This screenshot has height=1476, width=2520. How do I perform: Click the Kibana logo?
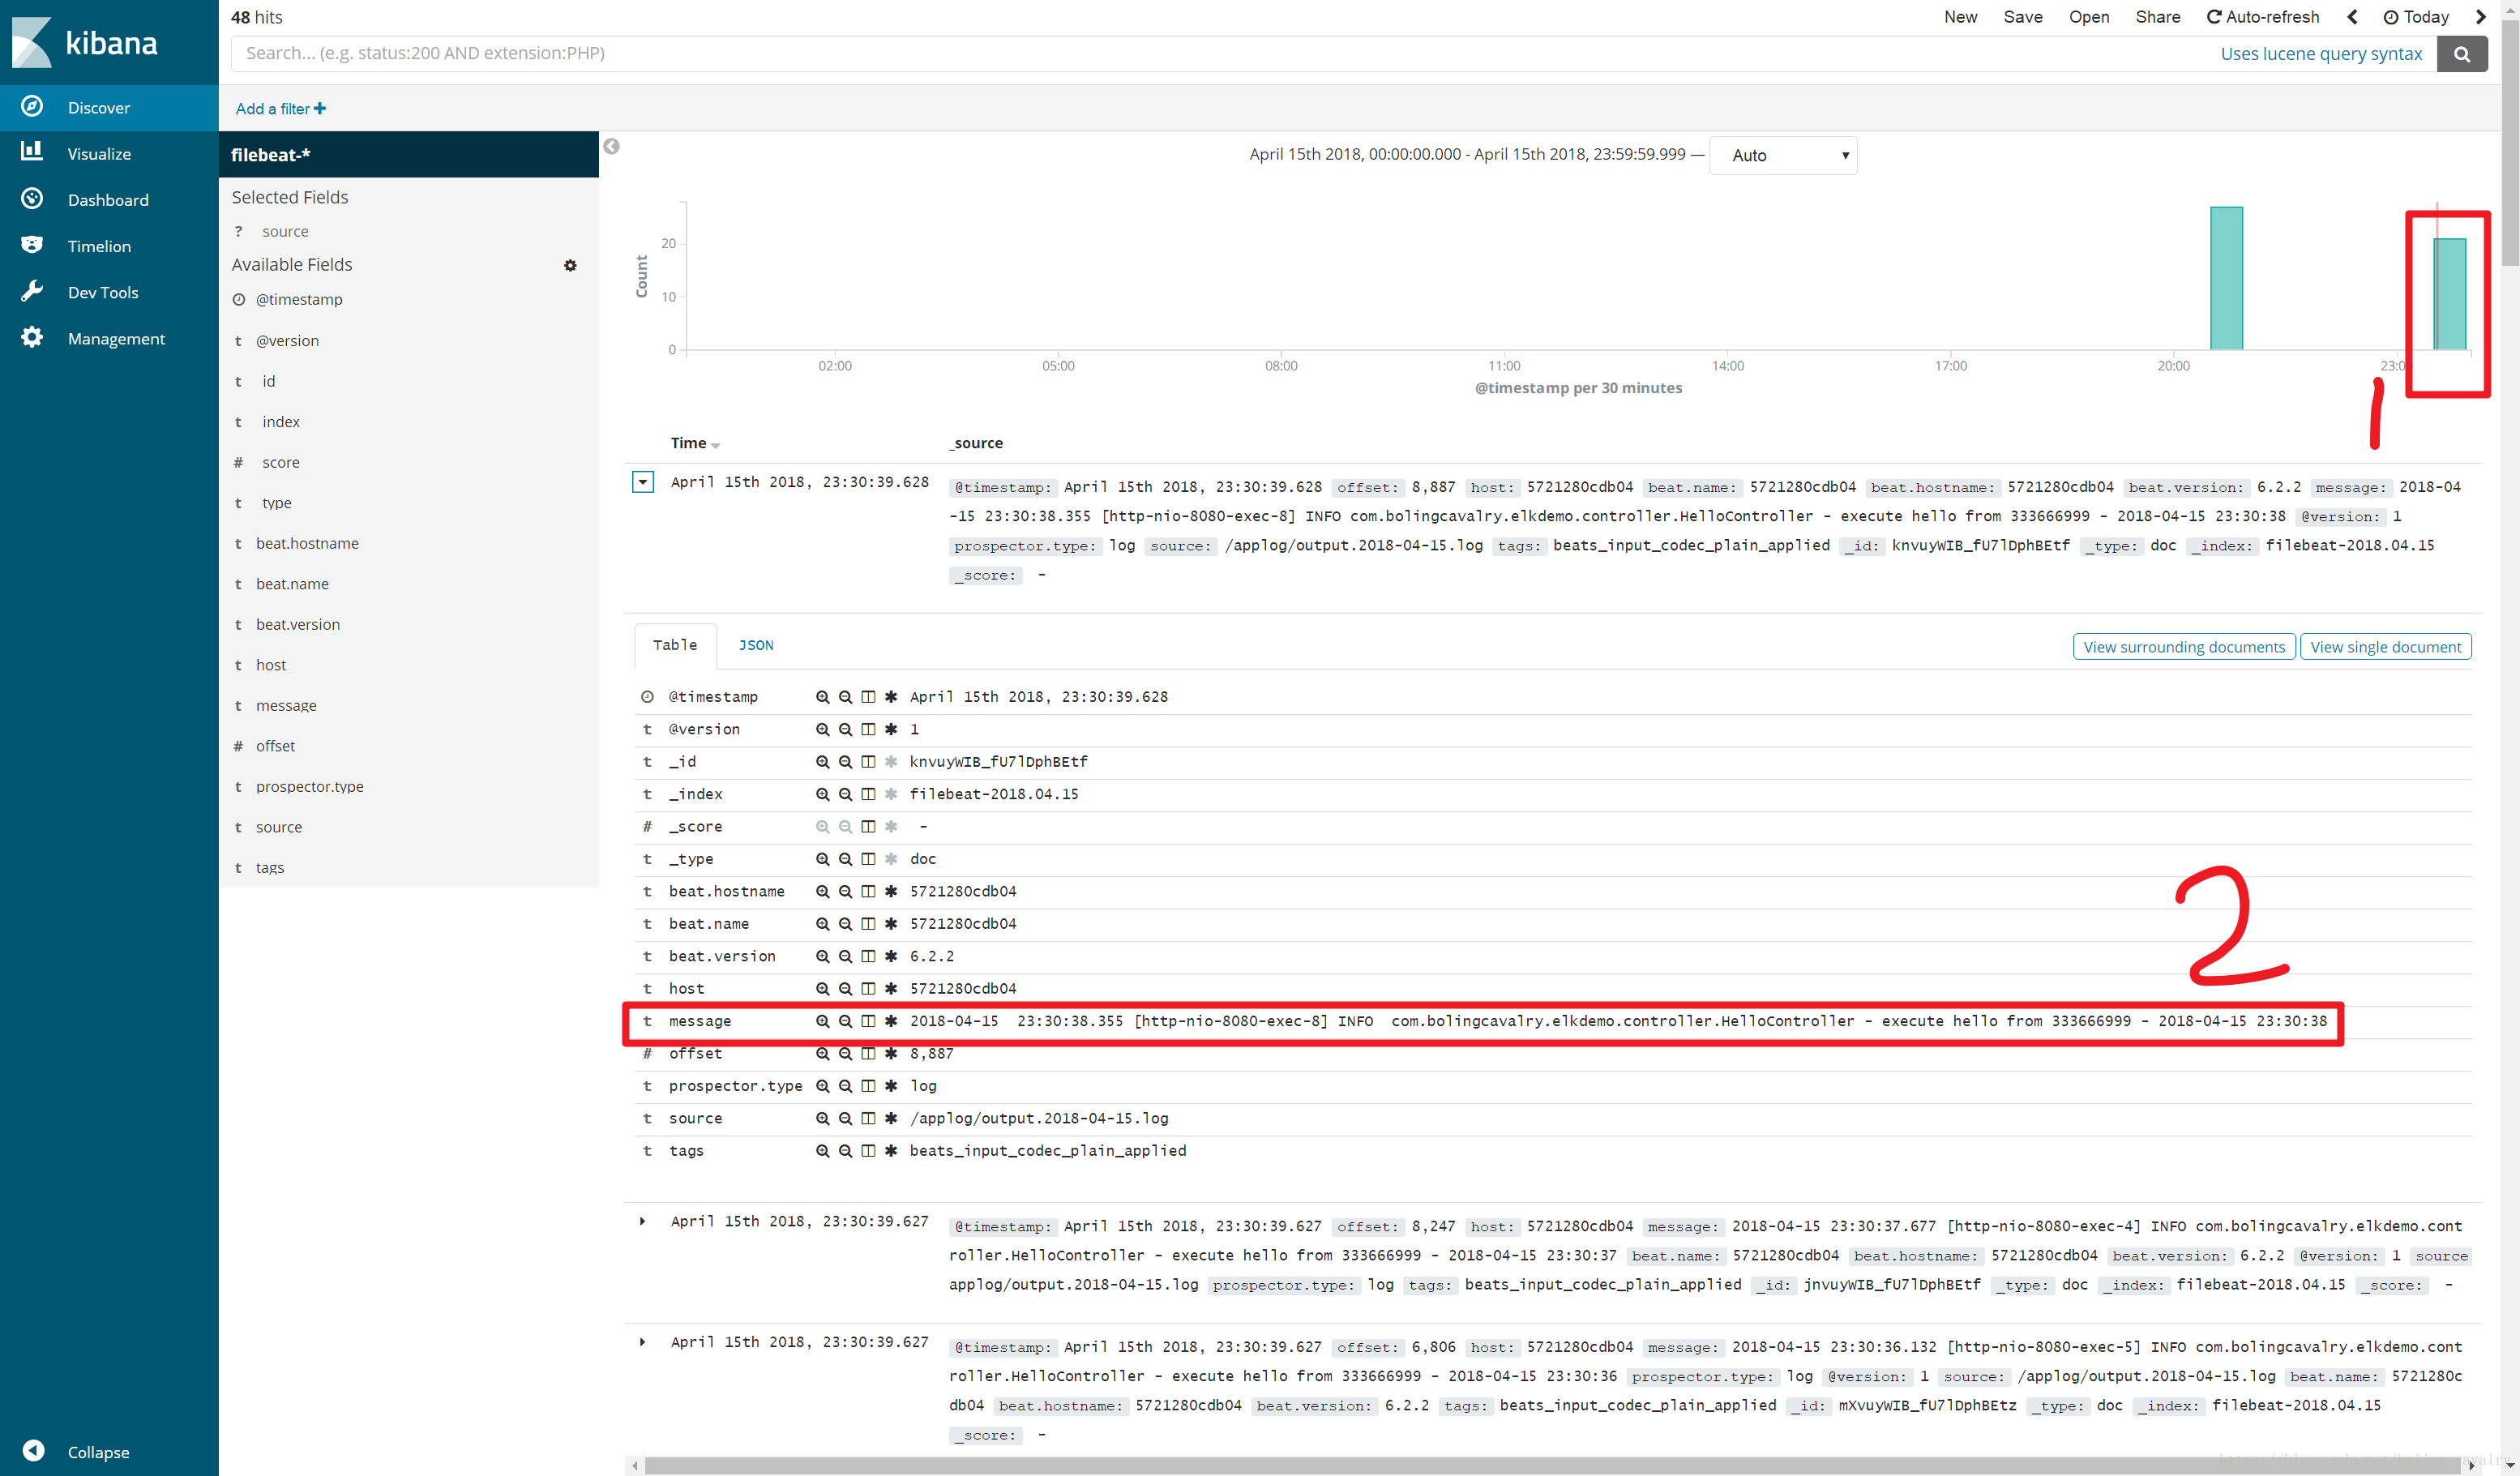point(85,42)
